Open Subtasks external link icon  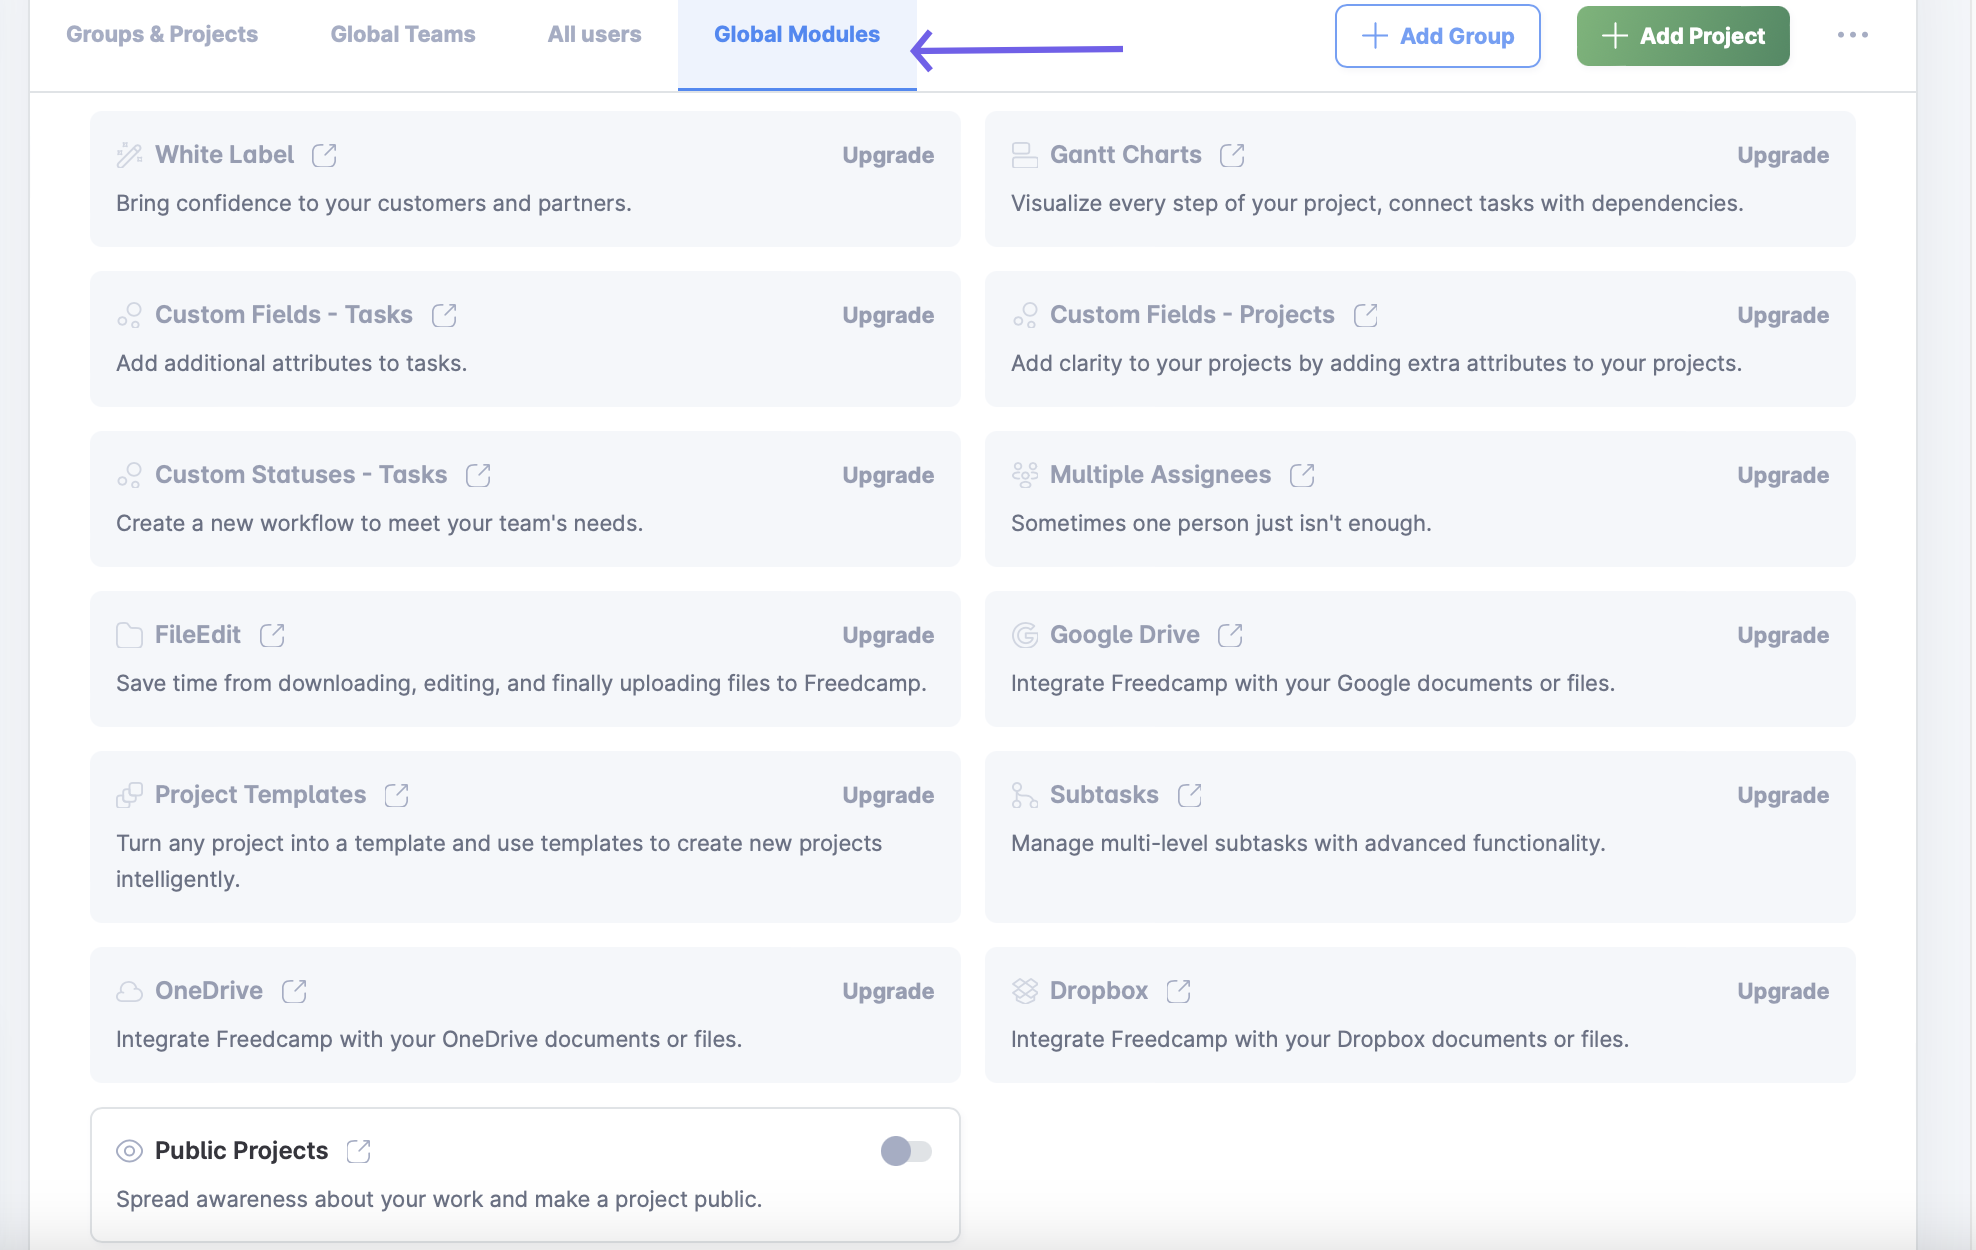(1189, 795)
